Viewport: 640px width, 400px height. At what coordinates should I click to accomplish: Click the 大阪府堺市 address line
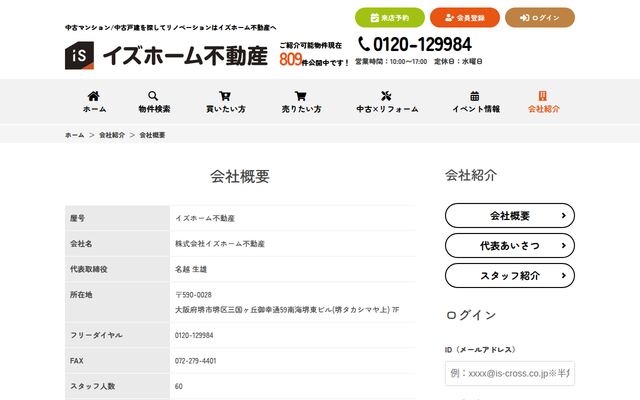tap(287, 310)
